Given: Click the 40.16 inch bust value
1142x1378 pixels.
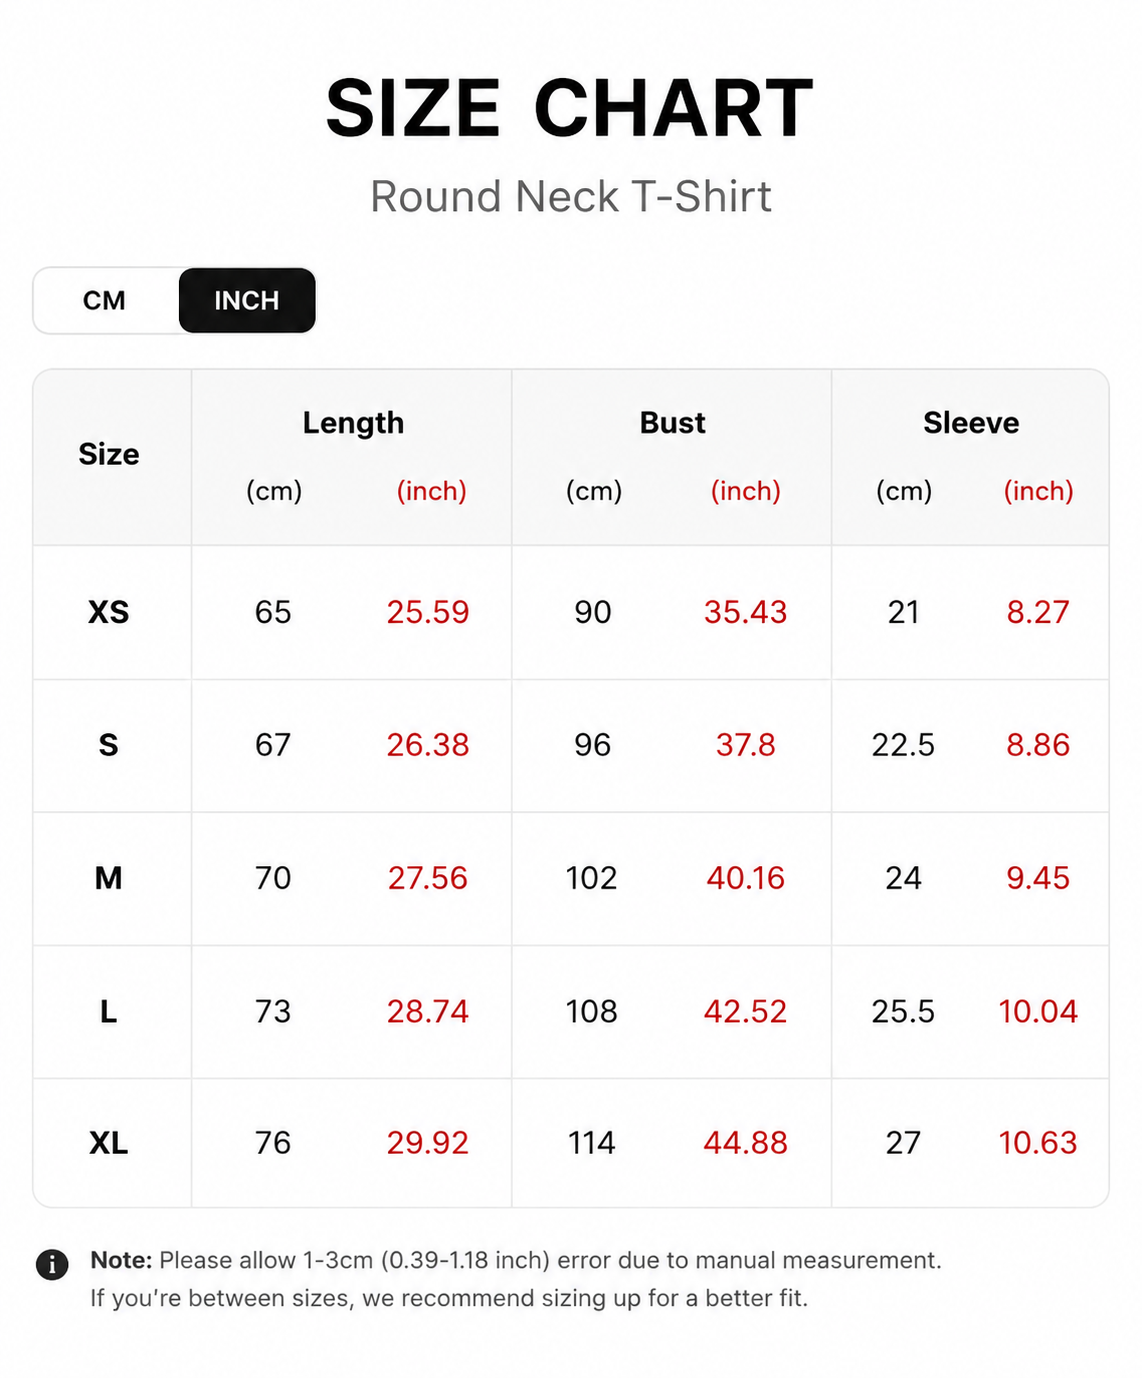Looking at the screenshot, I should coord(746,878).
